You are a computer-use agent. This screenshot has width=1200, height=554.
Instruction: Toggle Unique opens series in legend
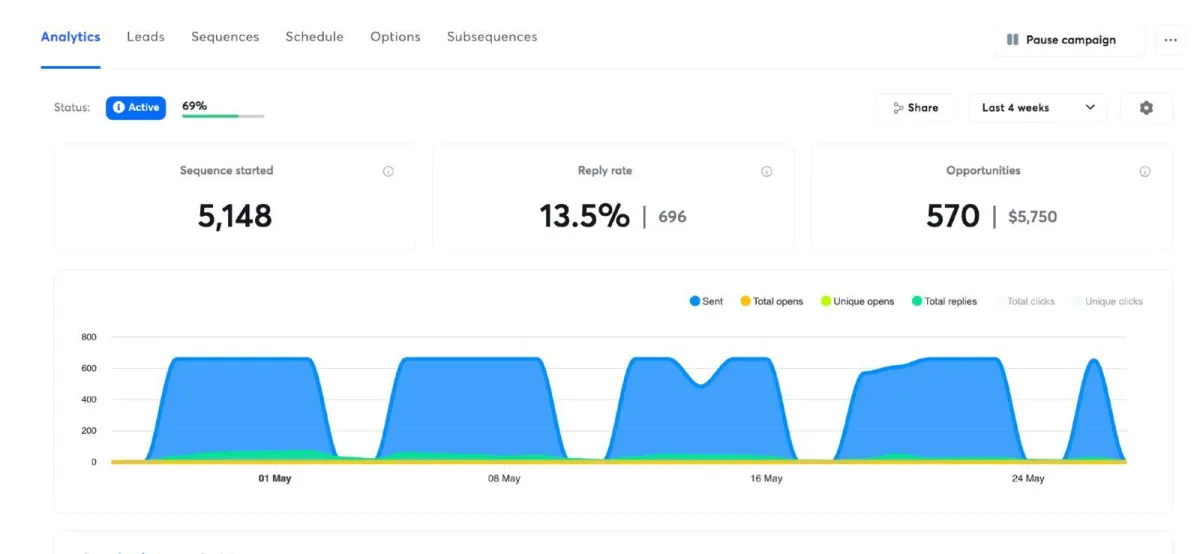pos(857,301)
